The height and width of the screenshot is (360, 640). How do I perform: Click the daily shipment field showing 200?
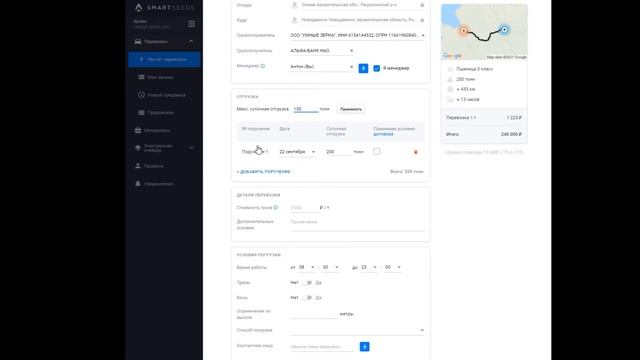pos(338,152)
